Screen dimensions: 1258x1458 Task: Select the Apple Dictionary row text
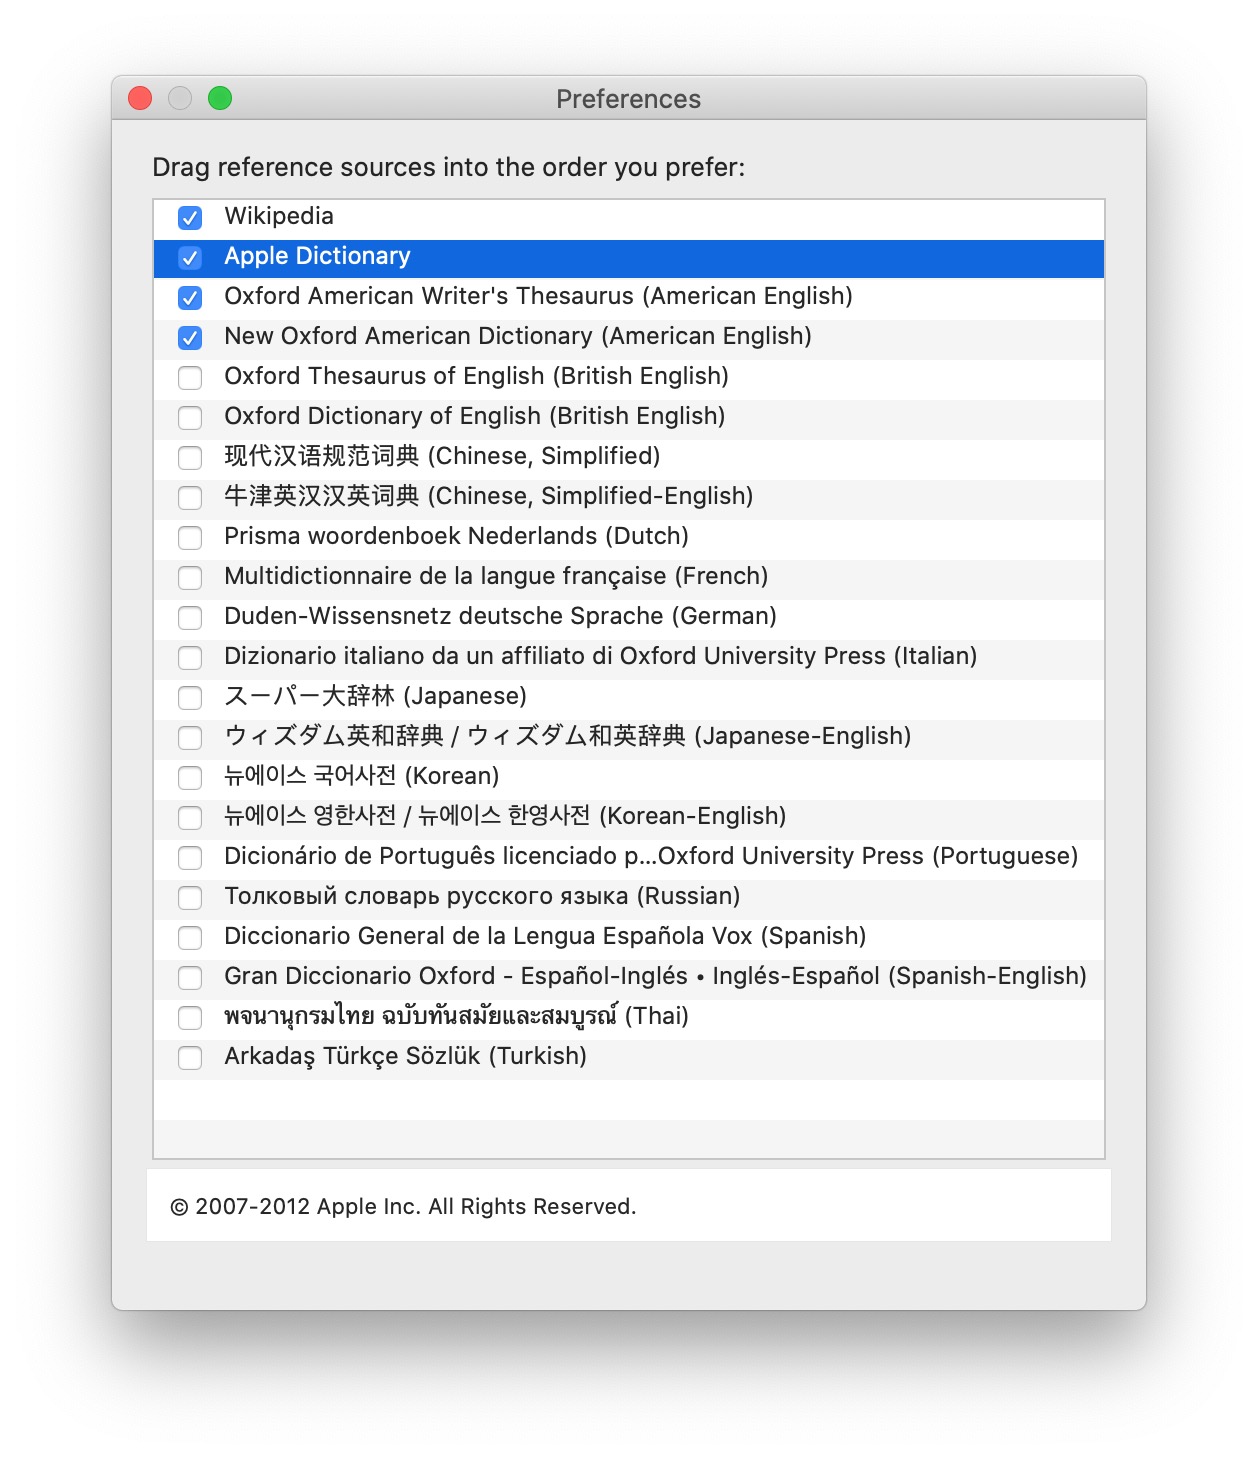pos(317,256)
